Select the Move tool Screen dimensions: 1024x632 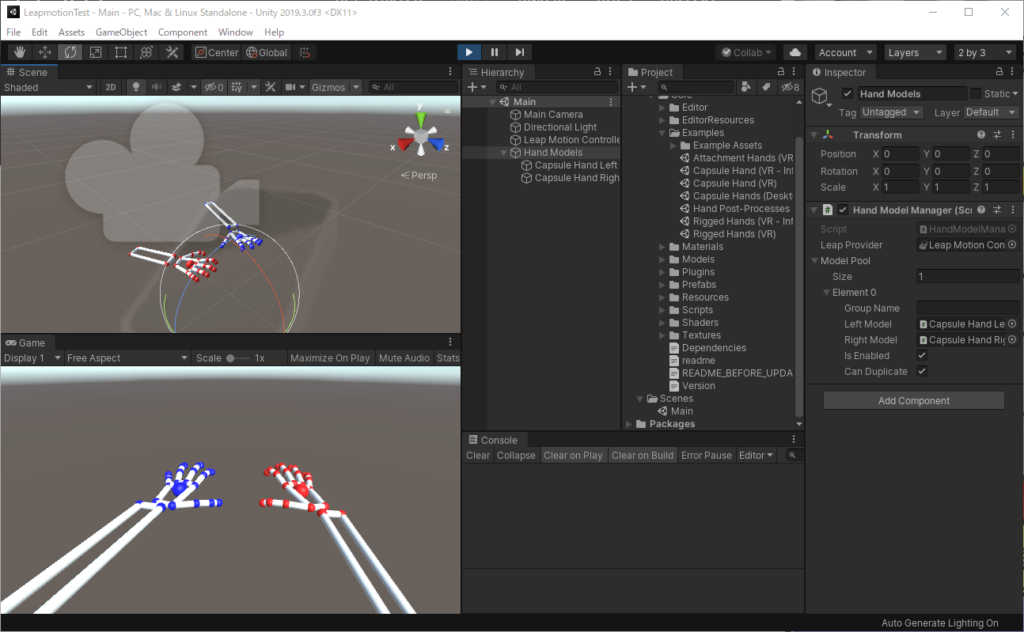(45, 52)
